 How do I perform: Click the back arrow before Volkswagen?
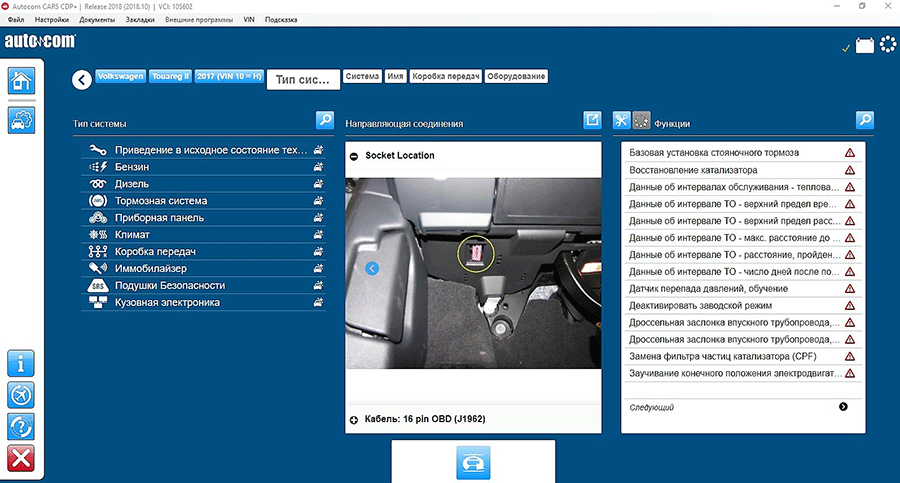tap(82, 80)
